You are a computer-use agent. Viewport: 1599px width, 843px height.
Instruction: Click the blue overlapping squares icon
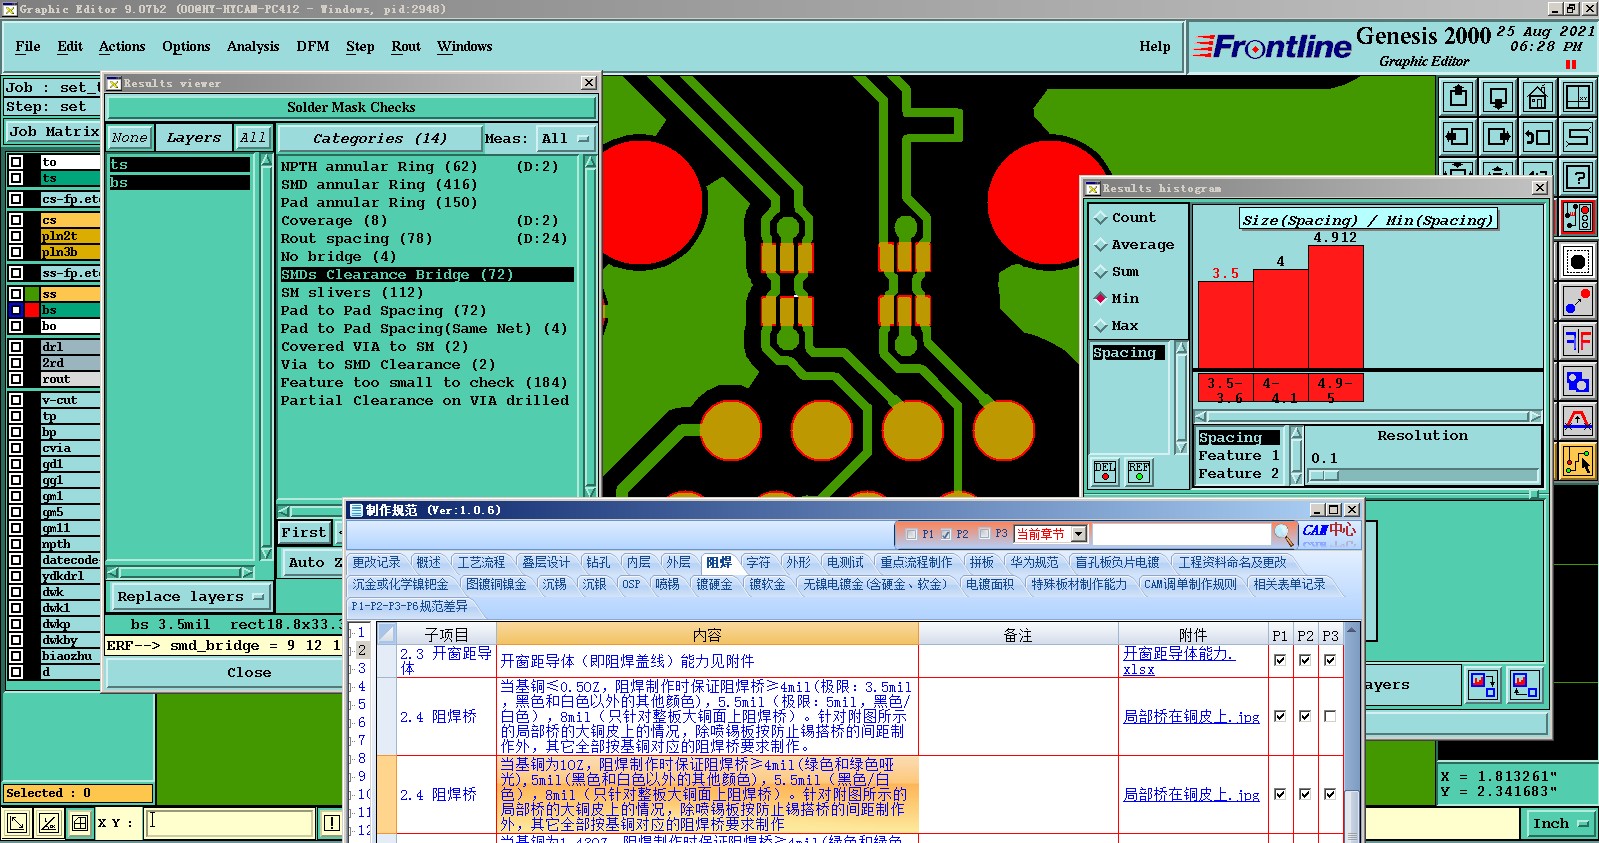[x=1578, y=381]
